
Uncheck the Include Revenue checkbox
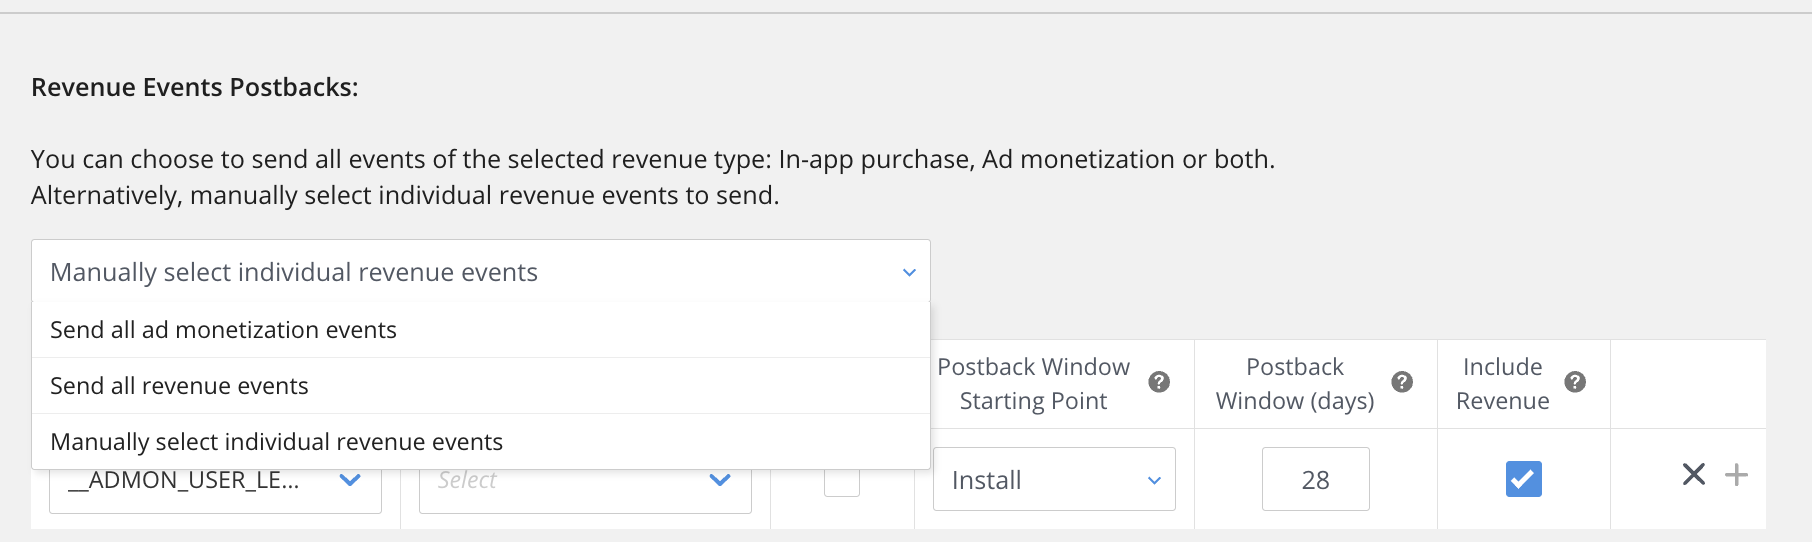tap(1523, 479)
